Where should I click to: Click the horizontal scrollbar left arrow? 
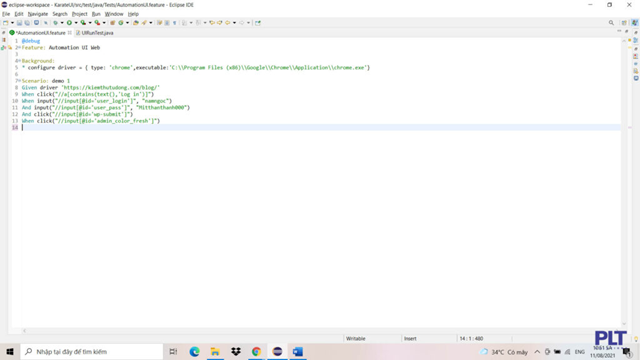tap(24, 331)
